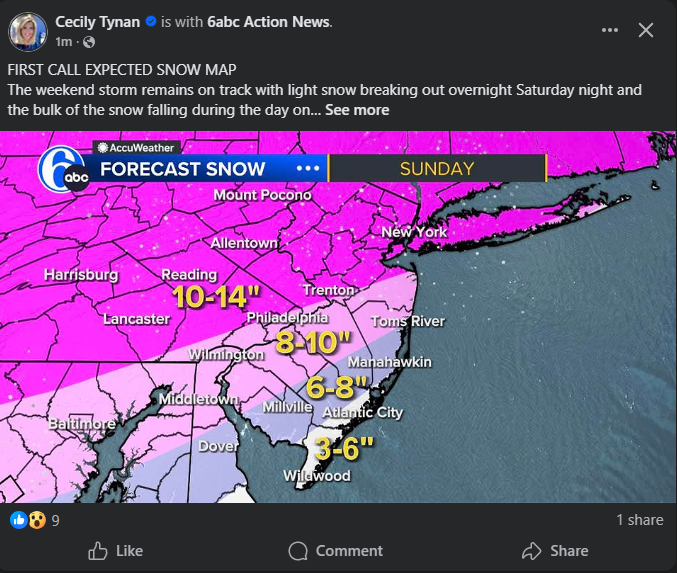Click the Share button

[x=555, y=551]
